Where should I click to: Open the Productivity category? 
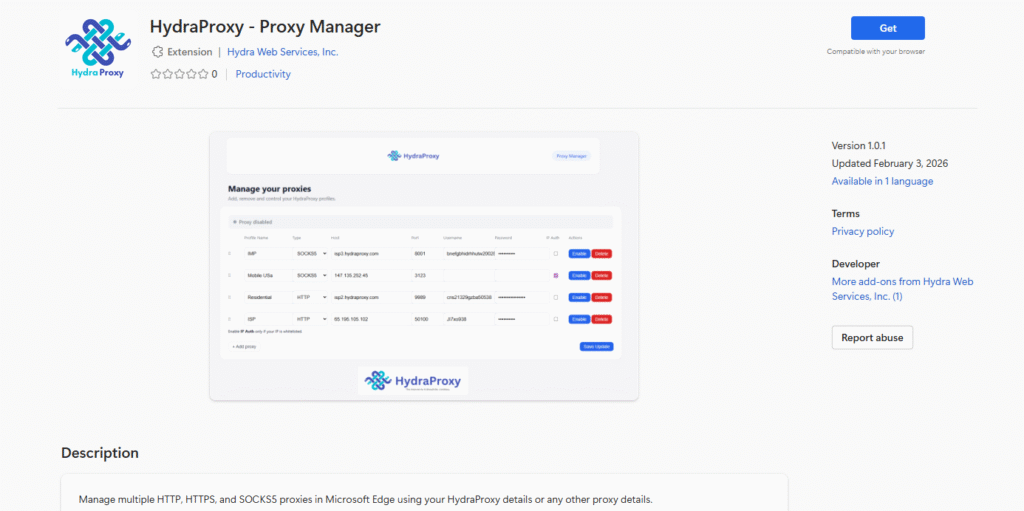[263, 74]
